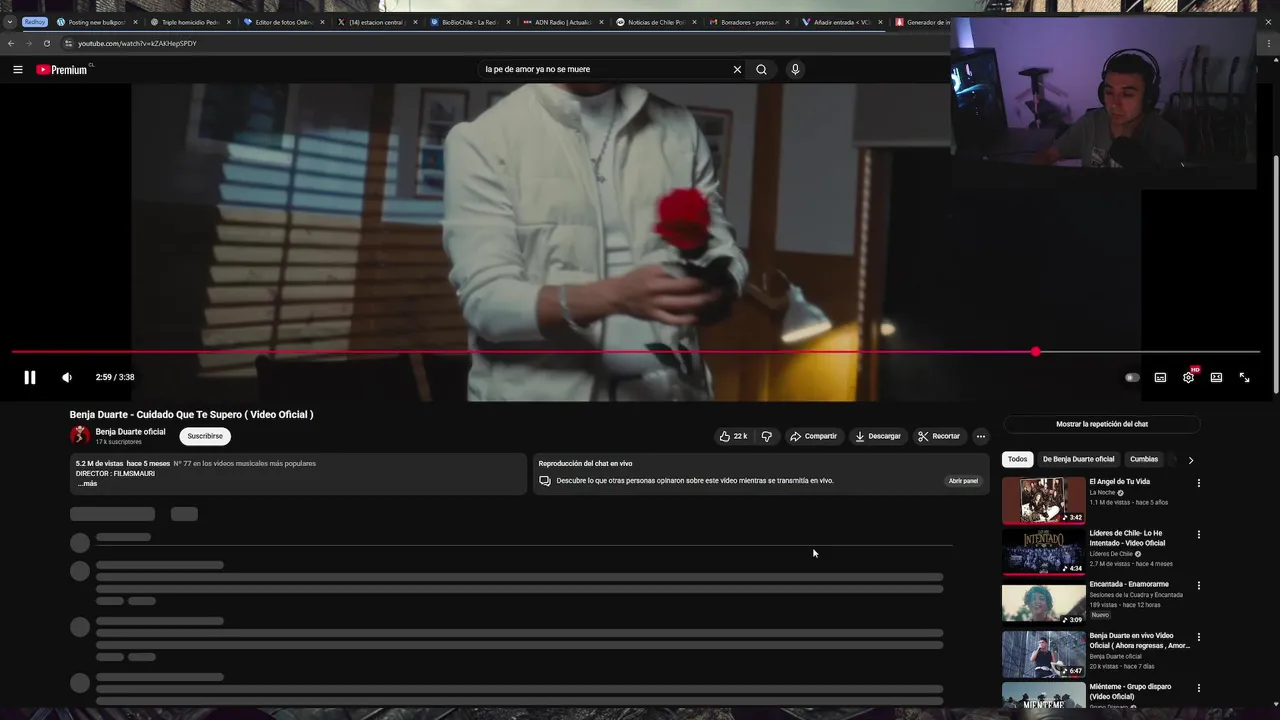Click the red playhead marker
Image resolution: width=1280 pixels, height=720 pixels.
point(1036,352)
